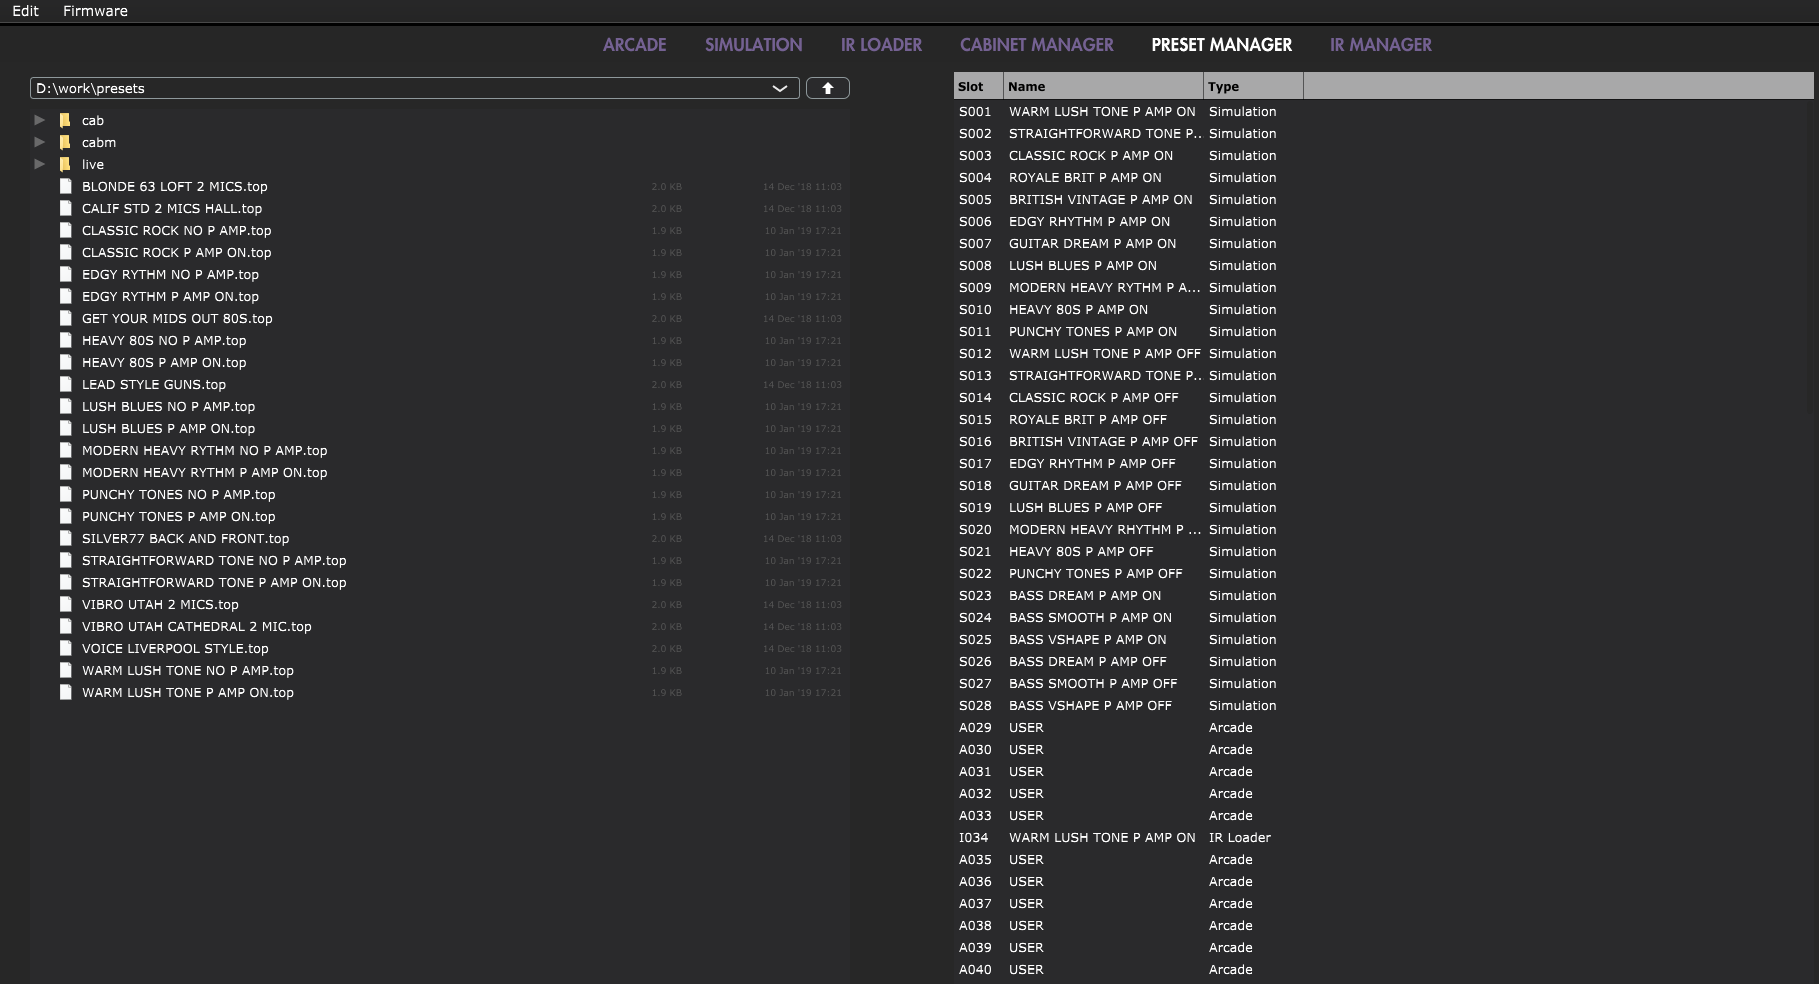
Task: Select slot S010 HEAVY 80S P AMP ON
Action: pyautogui.click(x=1078, y=310)
